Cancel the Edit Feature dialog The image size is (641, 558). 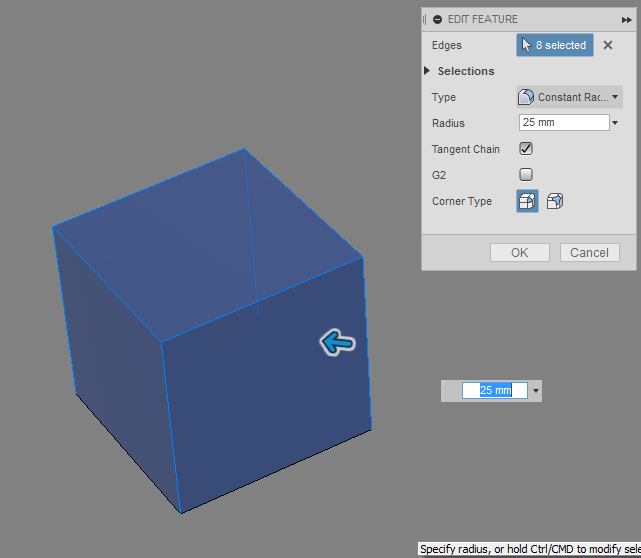click(589, 253)
